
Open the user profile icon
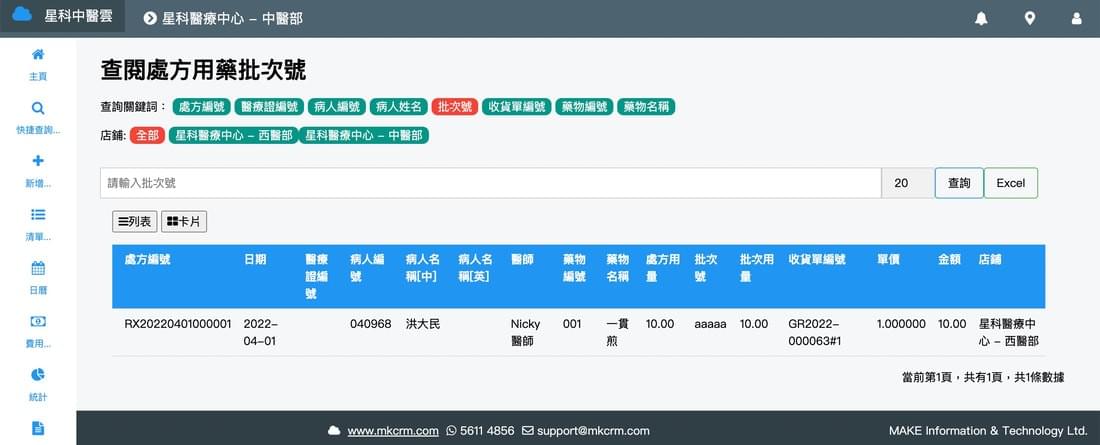[1076, 19]
